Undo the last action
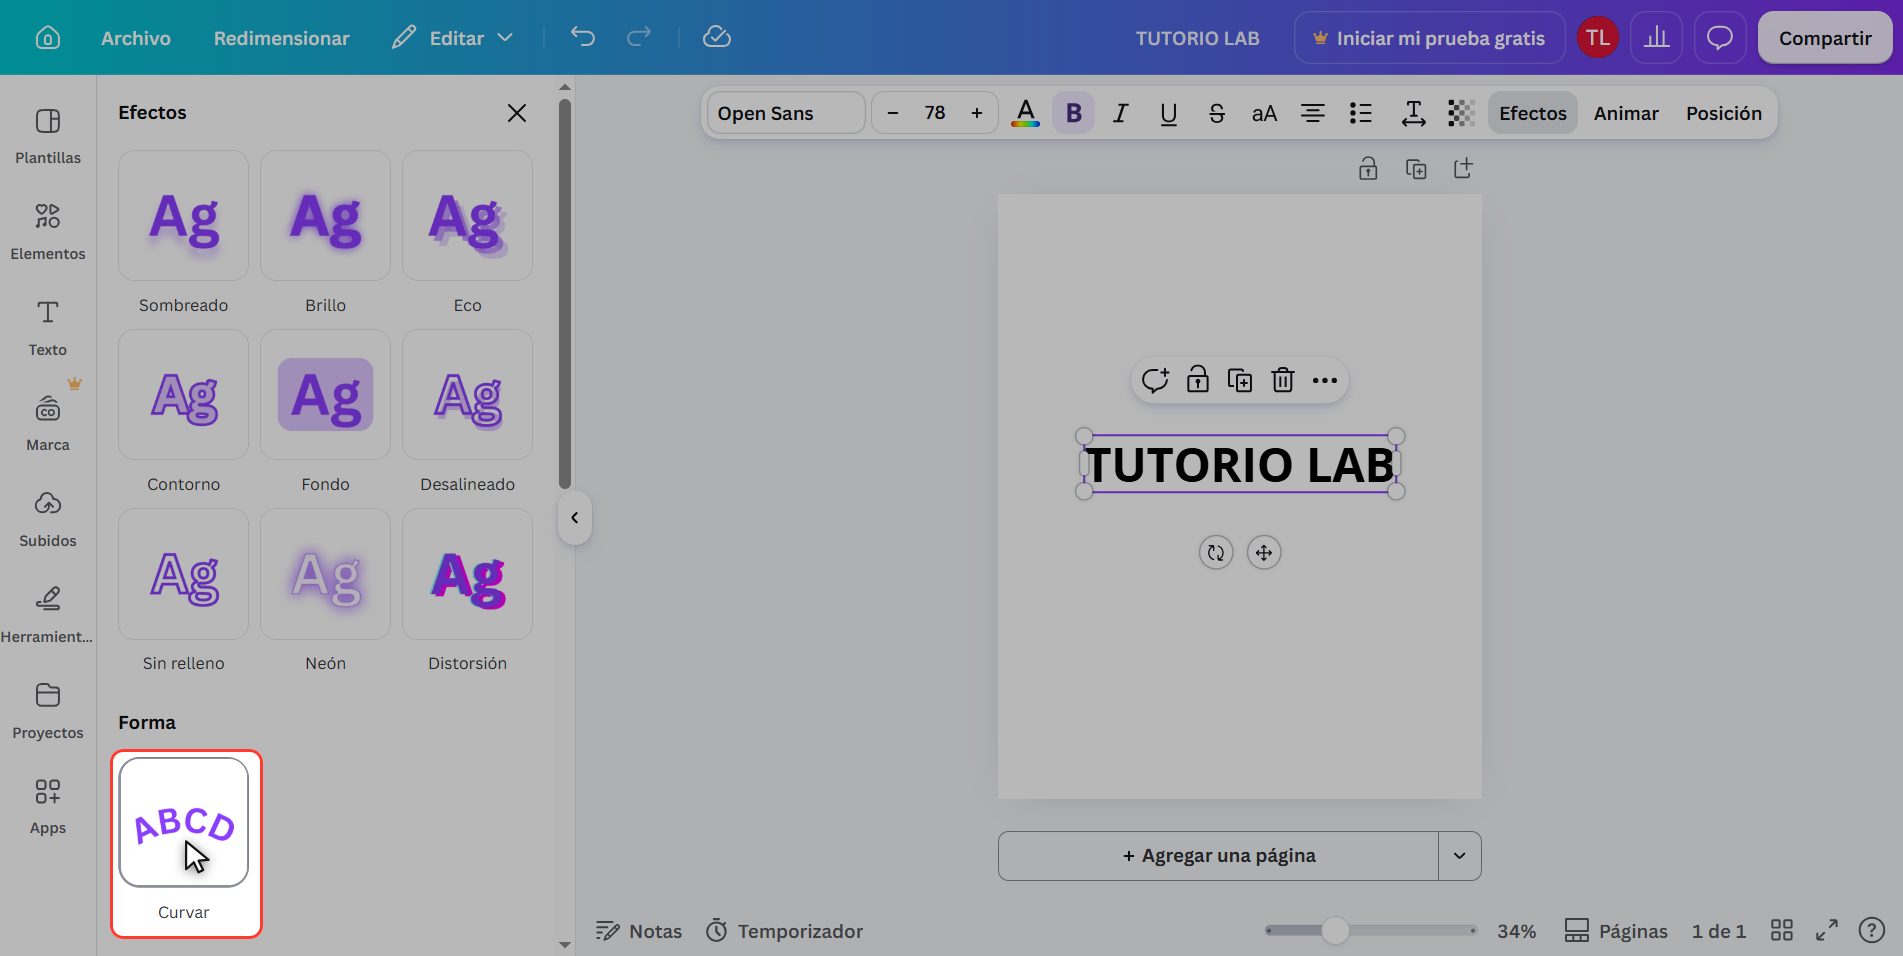Screen dimensions: 1903x956 click(582, 38)
